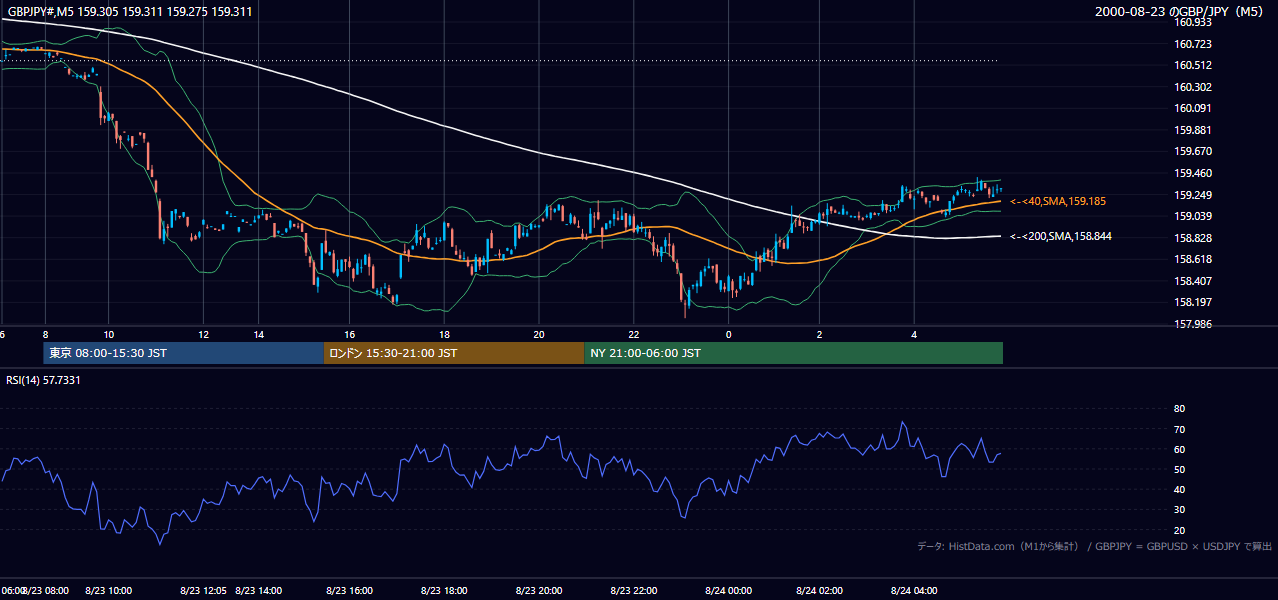Click price label 159.039 on price axis
This screenshot has height=600, width=1278.
tap(1194, 216)
